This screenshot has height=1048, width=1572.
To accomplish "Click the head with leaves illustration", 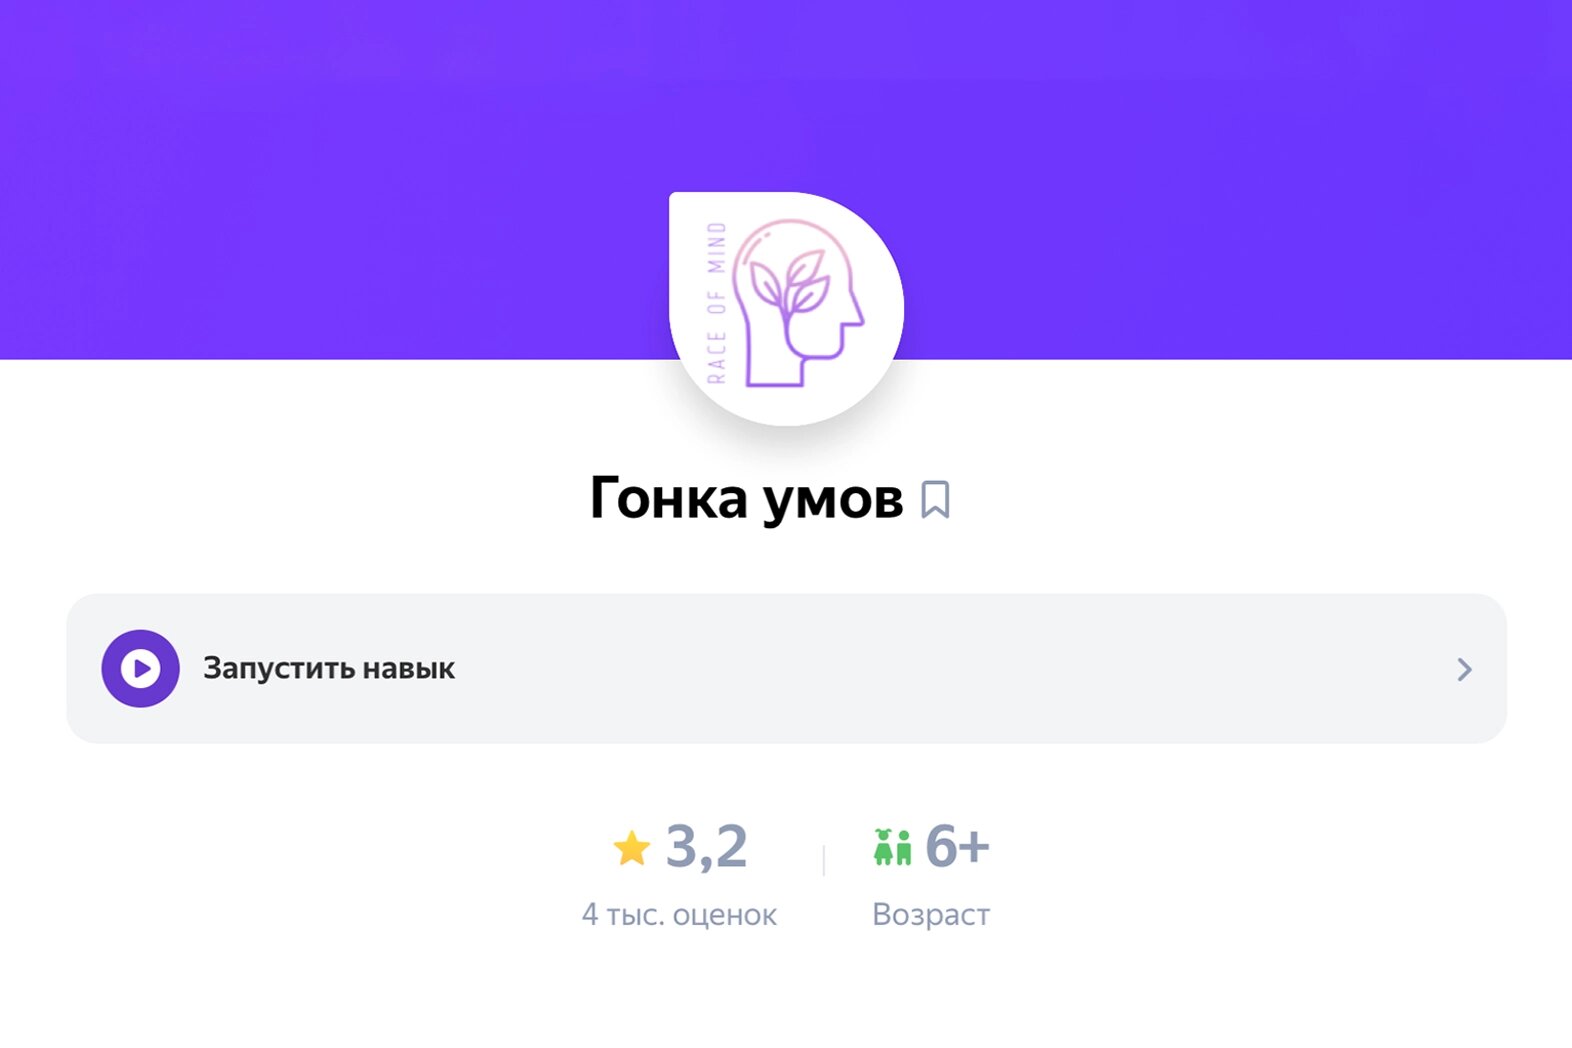I will pos(797,303).
